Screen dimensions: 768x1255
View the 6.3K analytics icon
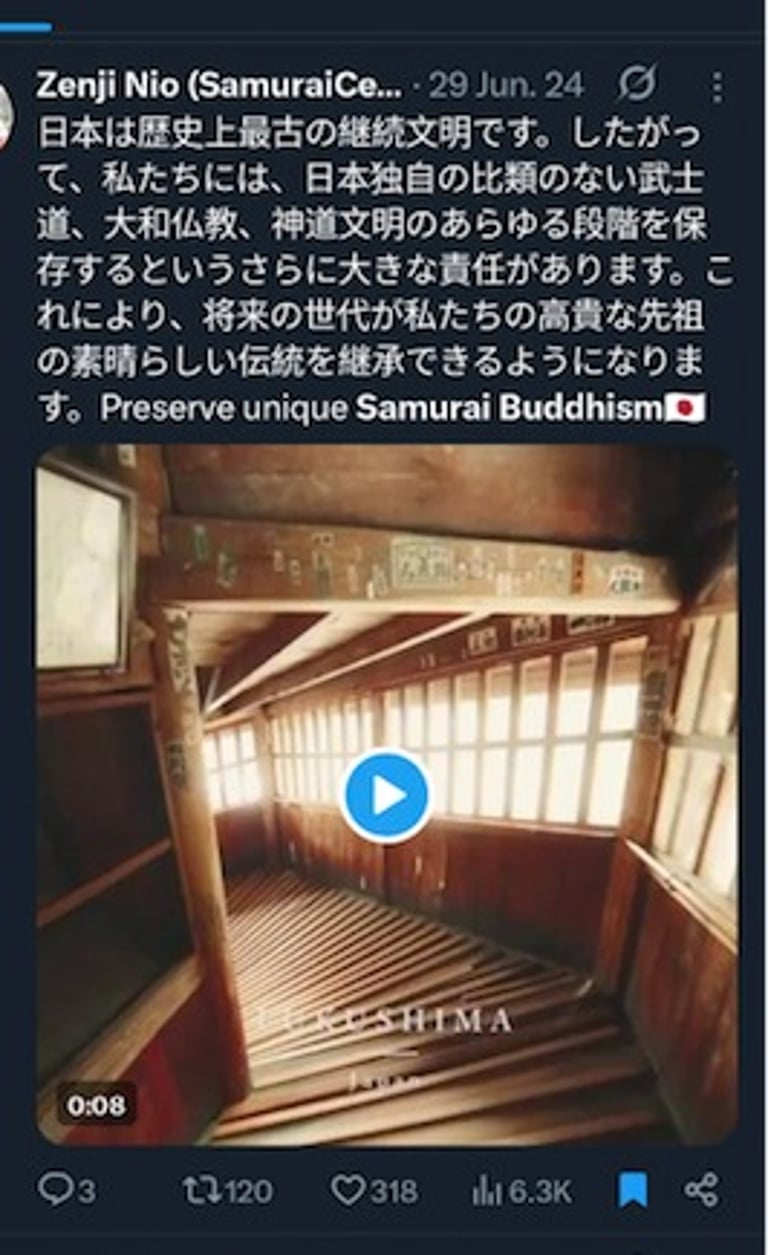486,1190
